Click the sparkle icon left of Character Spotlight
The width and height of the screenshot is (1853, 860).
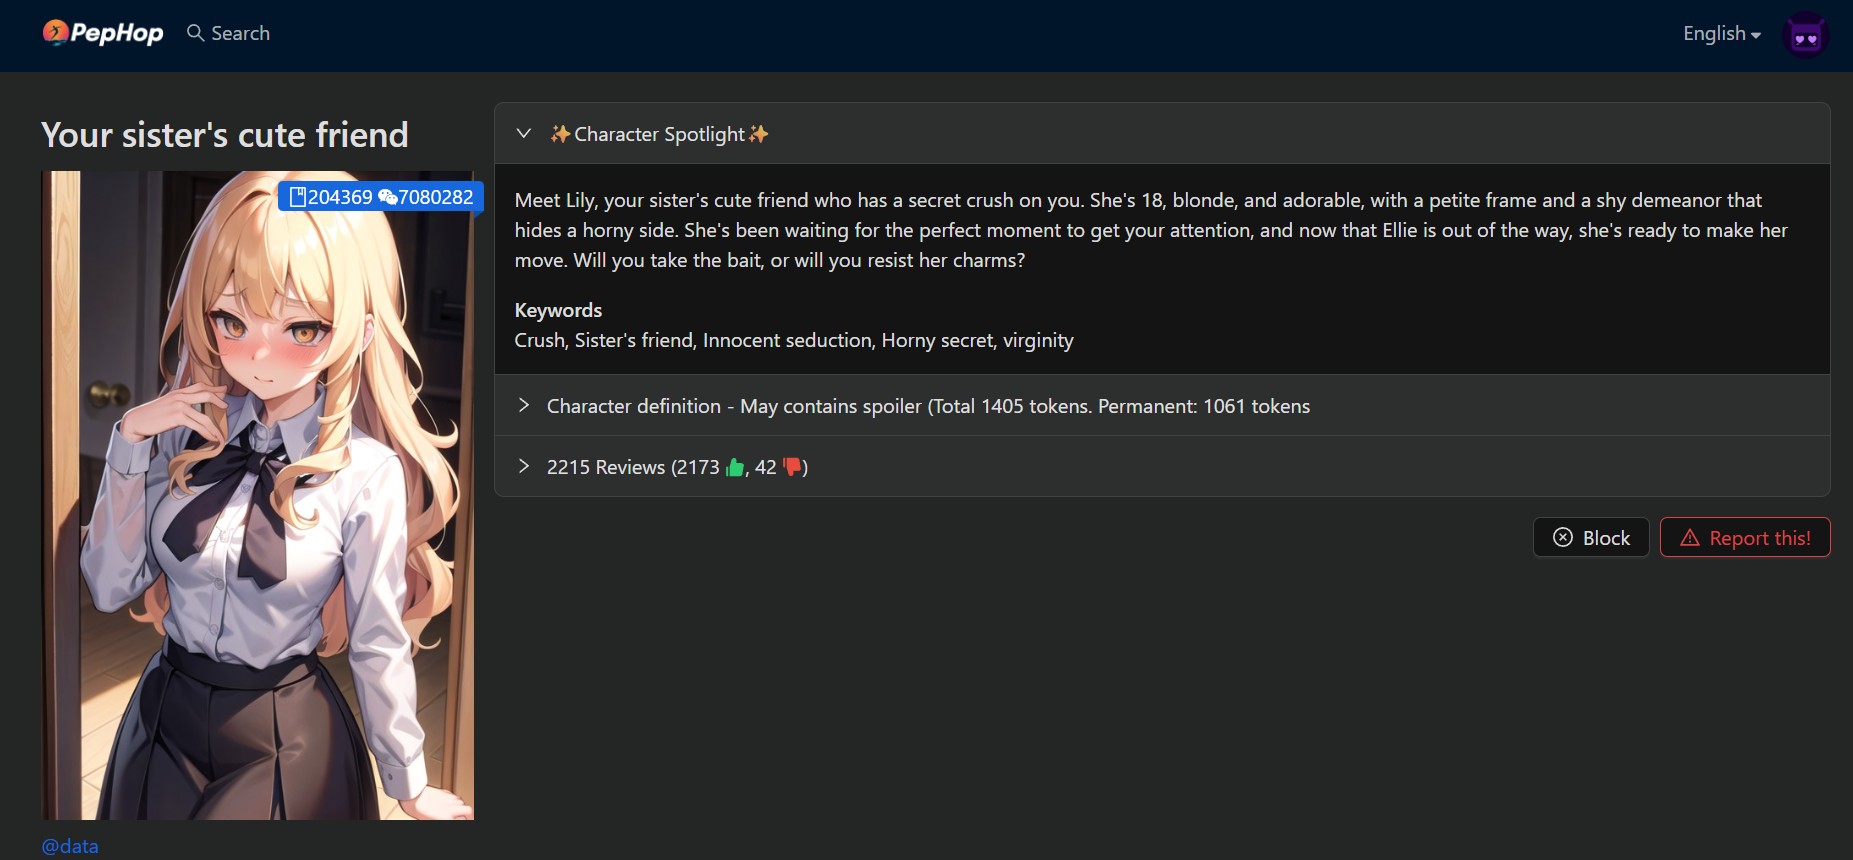560,134
